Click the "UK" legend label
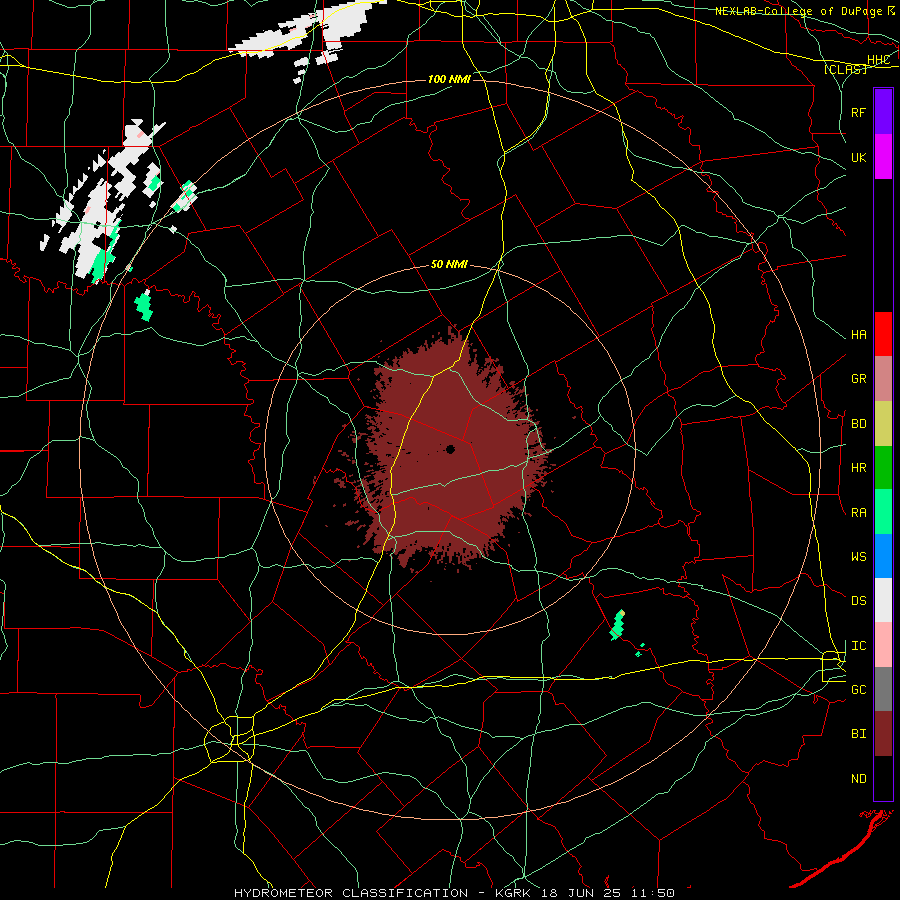Screen dimensions: 900x900 pyautogui.click(x=858, y=157)
